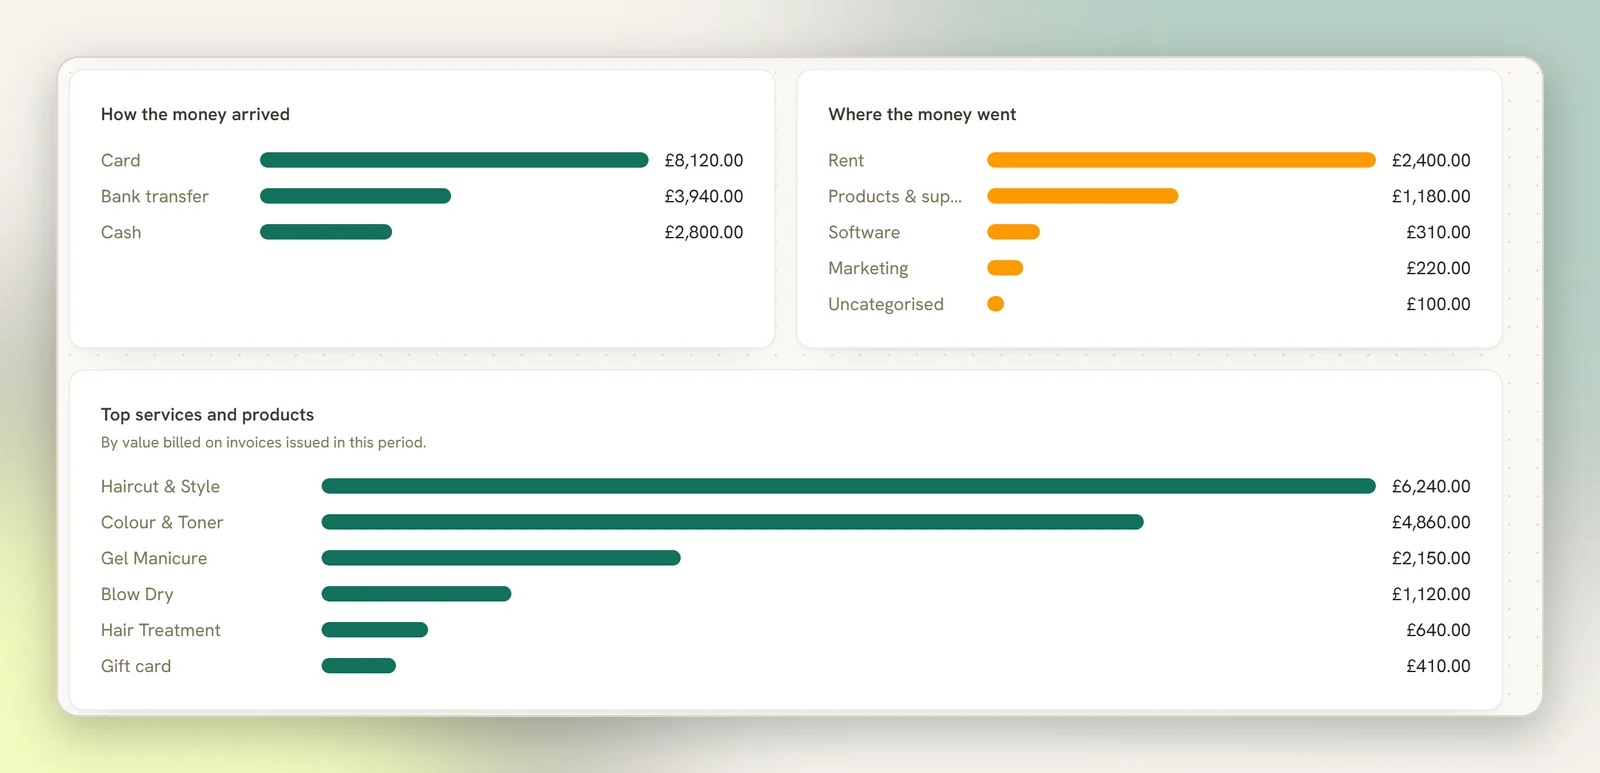Click the £8,120.00 Card amount
The width and height of the screenshot is (1600, 773).
pyautogui.click(x=704, y=160)
